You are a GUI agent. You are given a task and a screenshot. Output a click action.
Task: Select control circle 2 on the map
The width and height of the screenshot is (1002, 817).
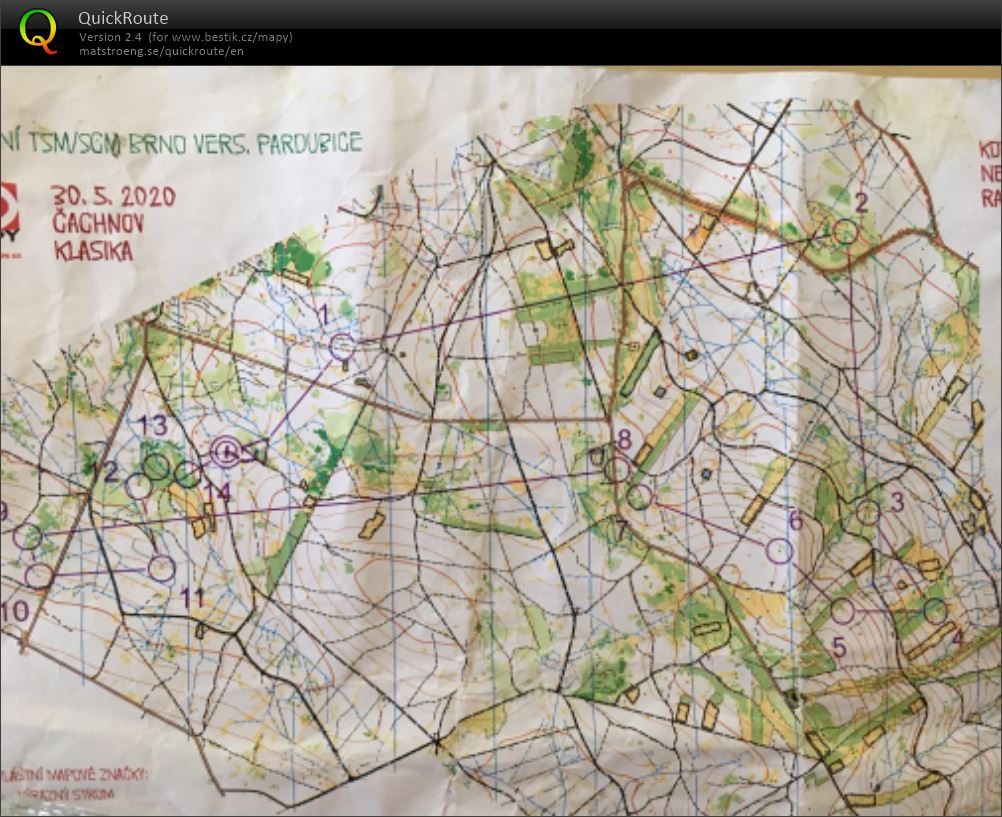pos(846,232)
